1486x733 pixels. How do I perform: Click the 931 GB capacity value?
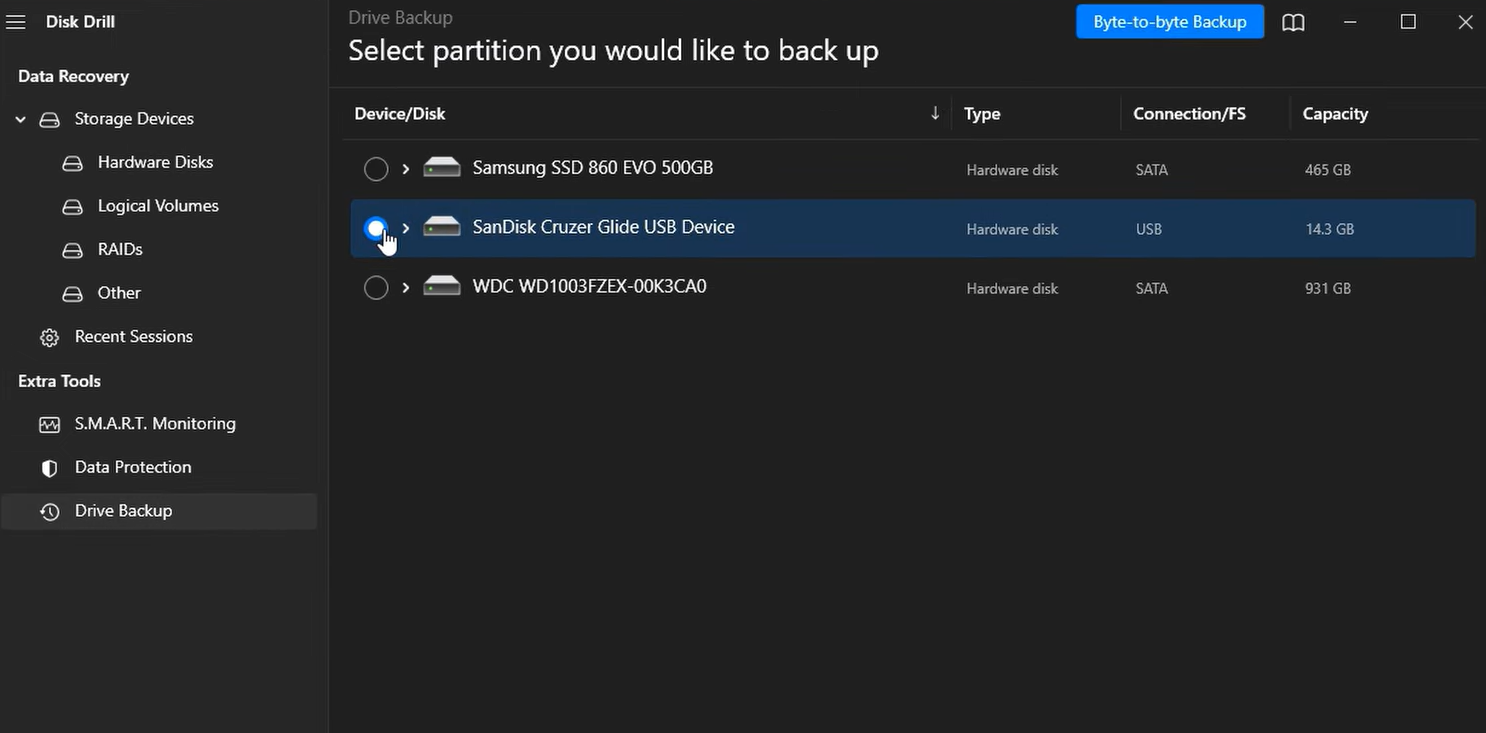coord(1328,288)
